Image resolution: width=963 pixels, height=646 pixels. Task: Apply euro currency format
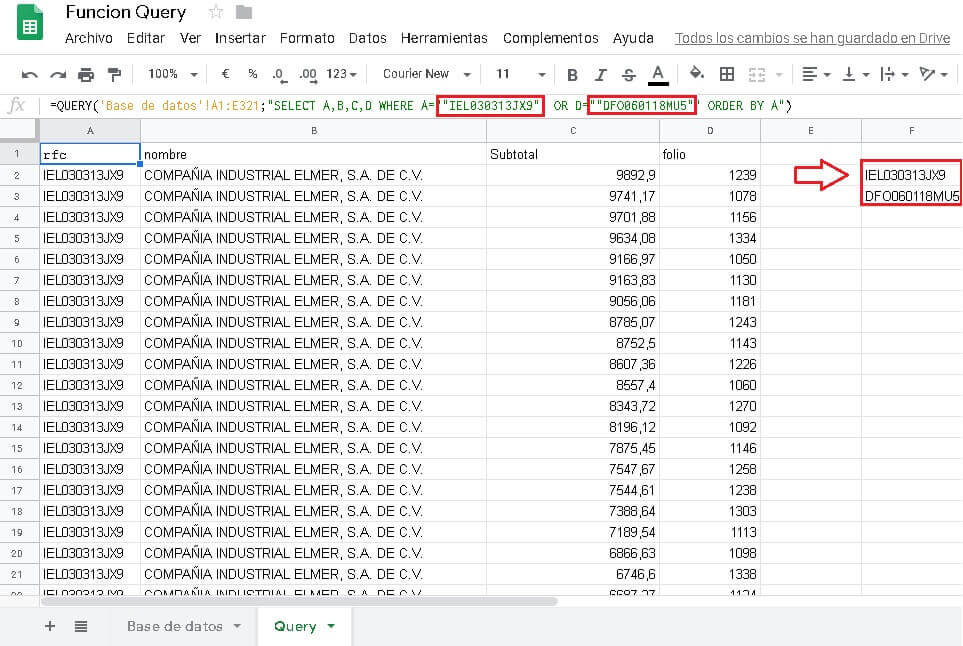tap(225, 74)
